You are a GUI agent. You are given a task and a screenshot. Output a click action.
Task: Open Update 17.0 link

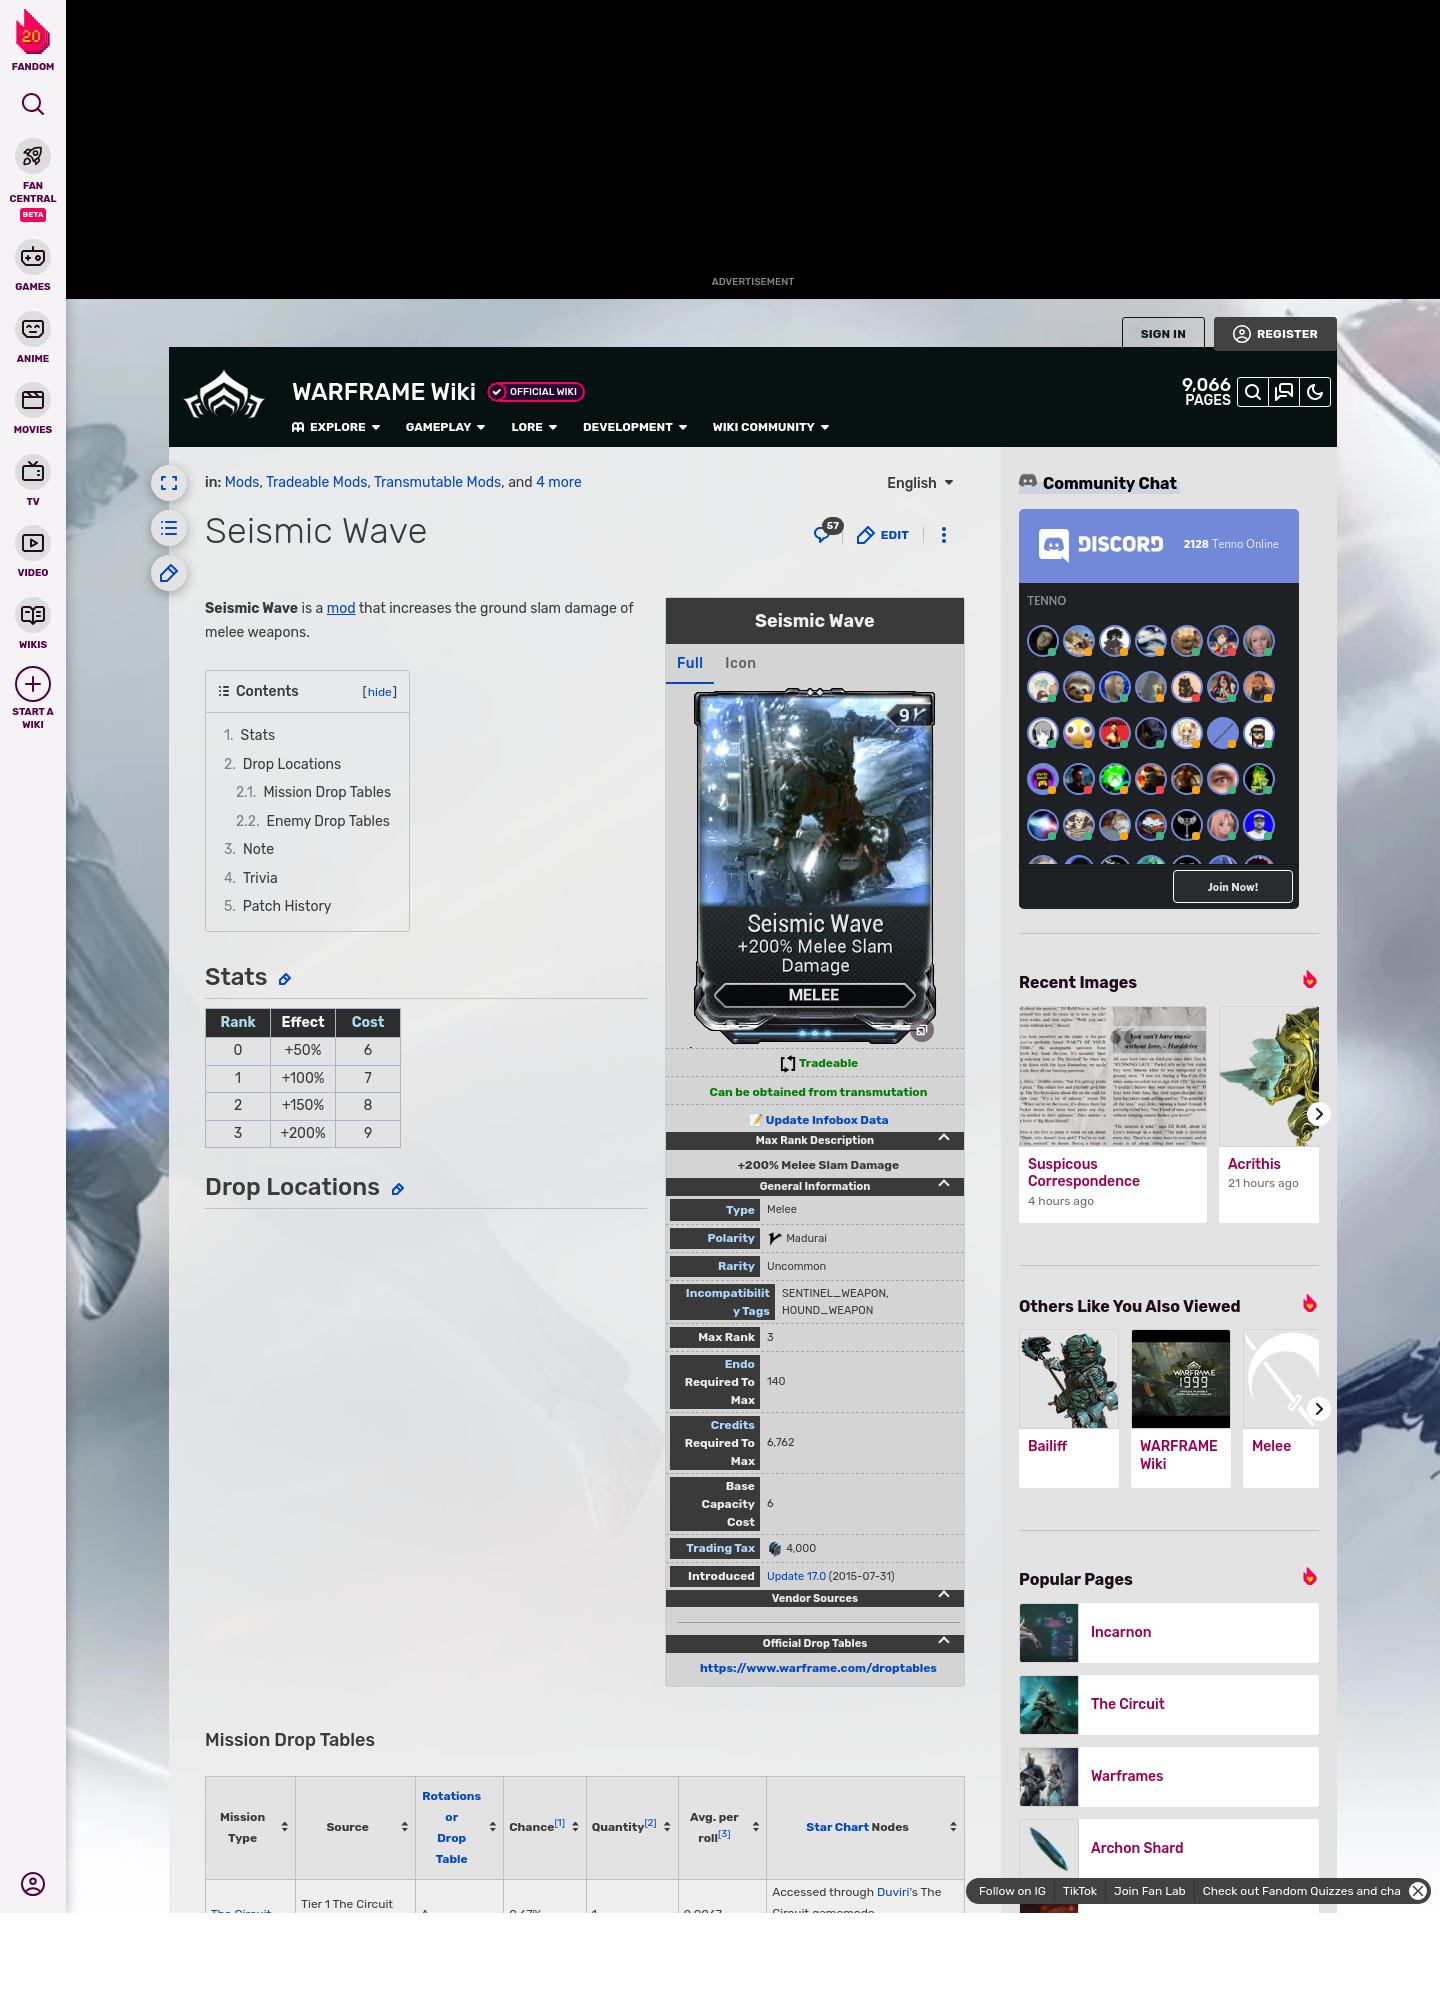click(796, 1576)
